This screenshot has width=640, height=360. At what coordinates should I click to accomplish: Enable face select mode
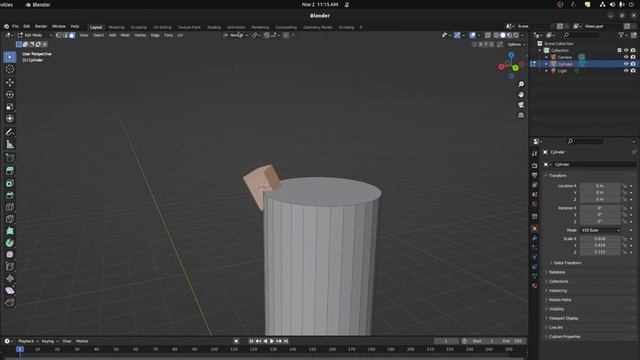tap(72, 36)
